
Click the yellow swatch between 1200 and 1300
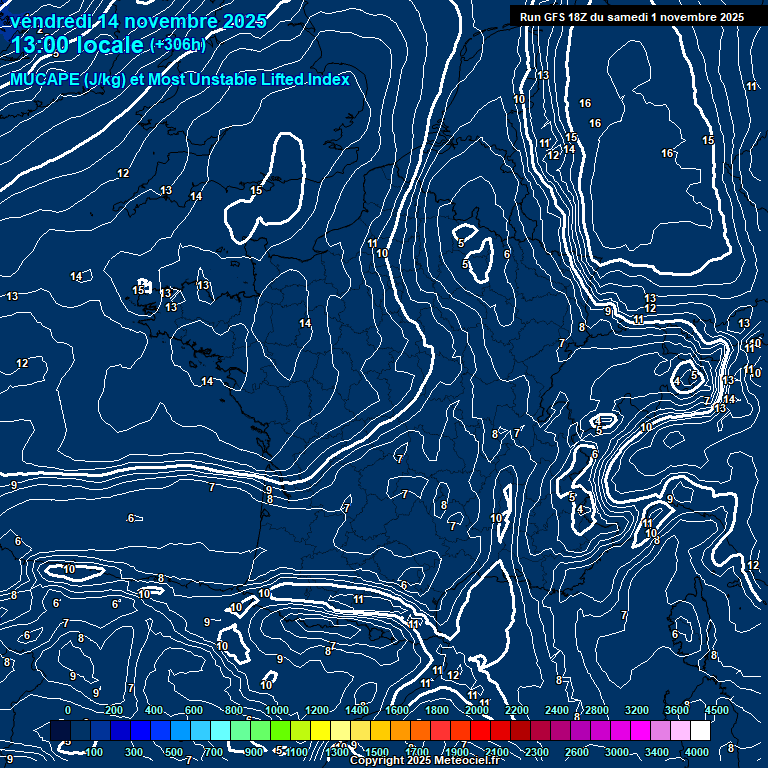pyautogui.click(x=320, y=730)
